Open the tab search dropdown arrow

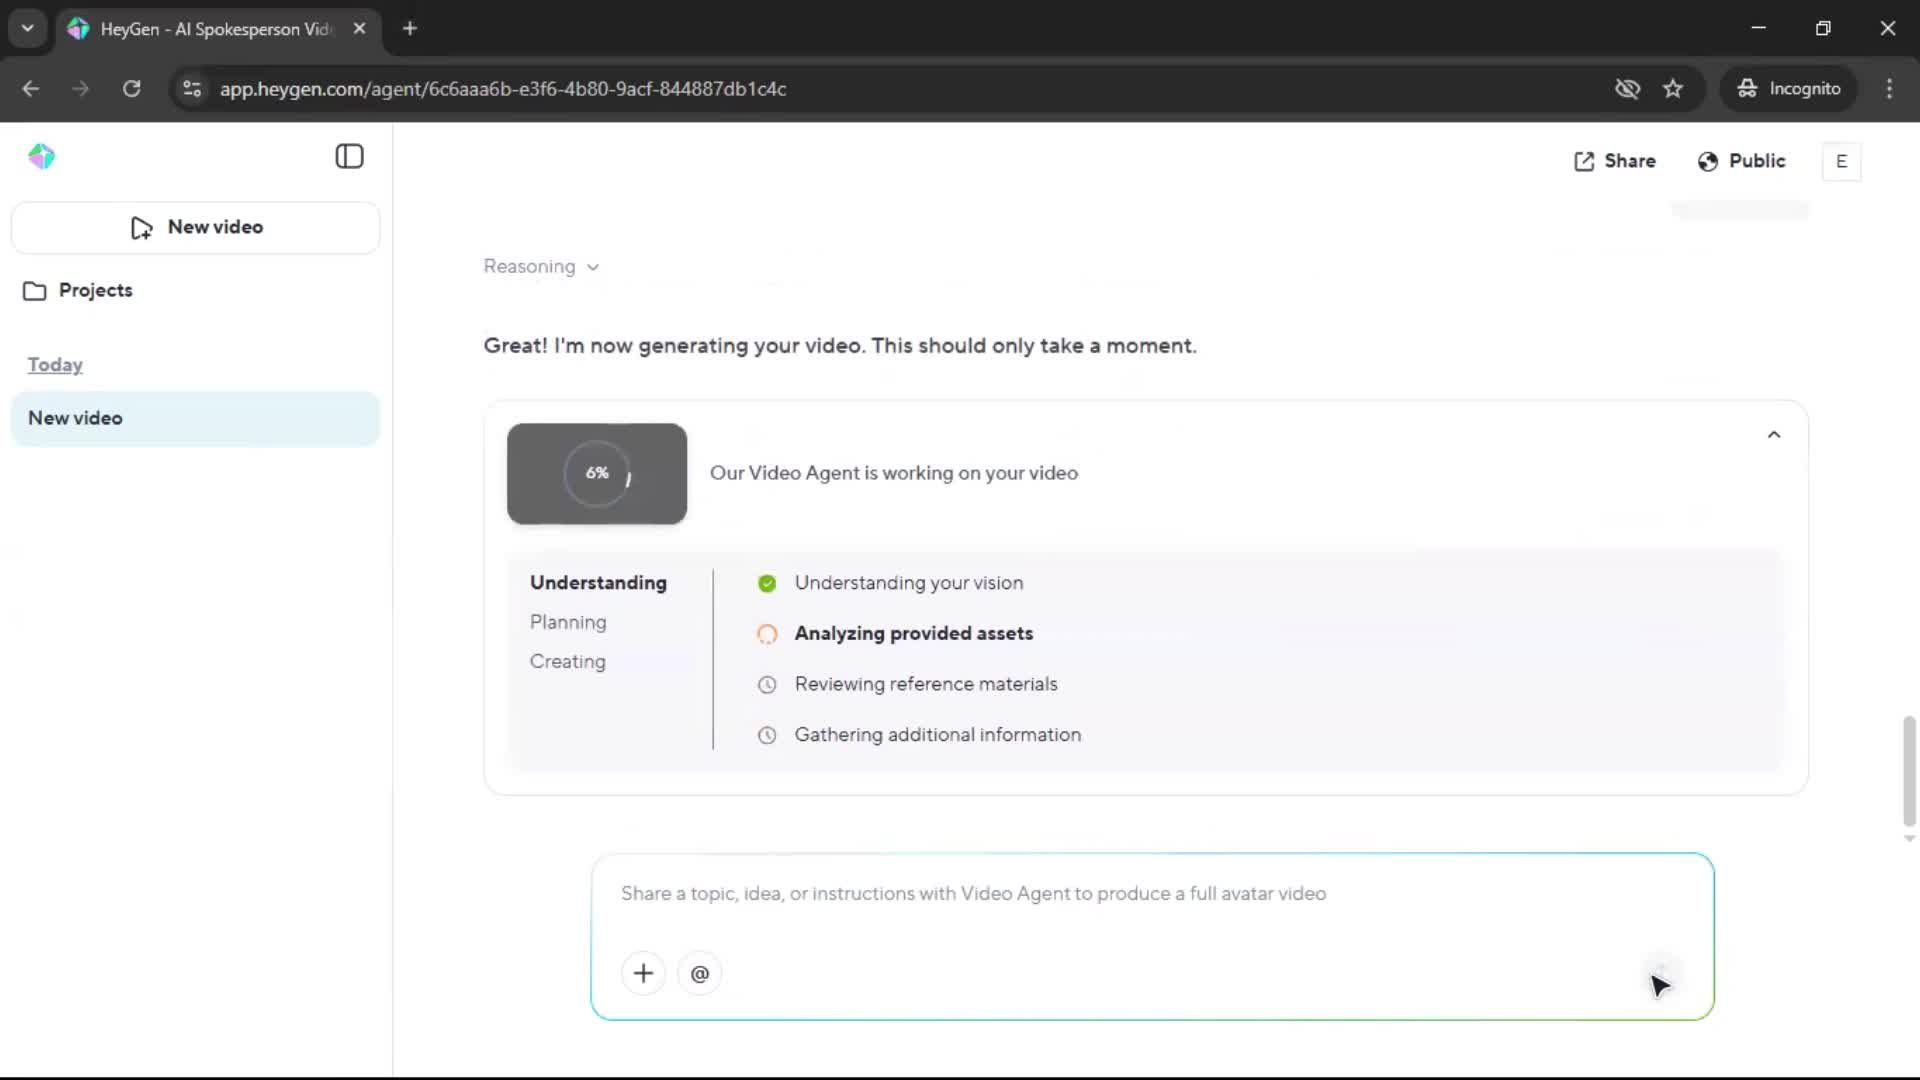pos(28,28)
